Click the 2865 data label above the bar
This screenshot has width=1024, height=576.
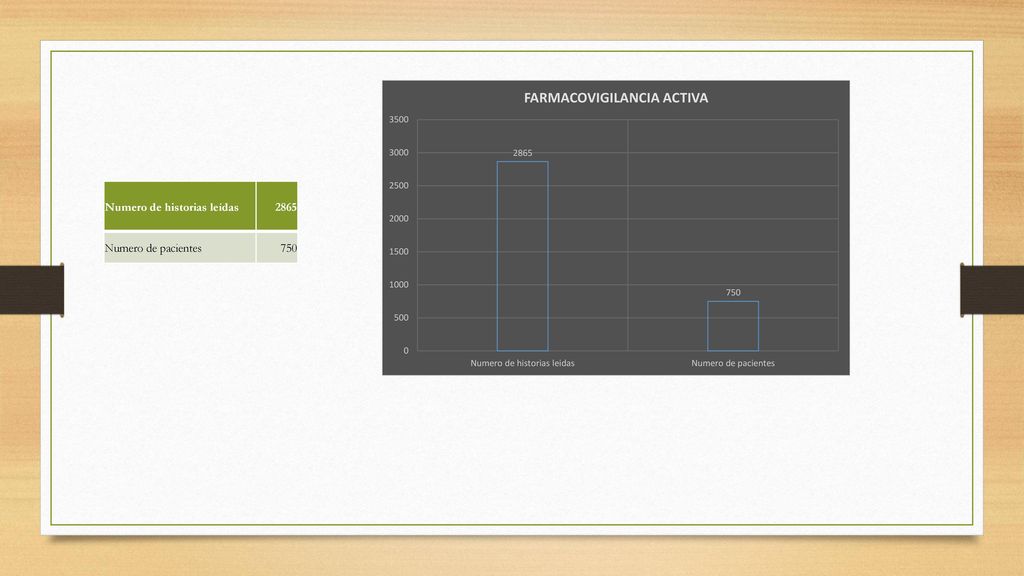click(522, 153)
